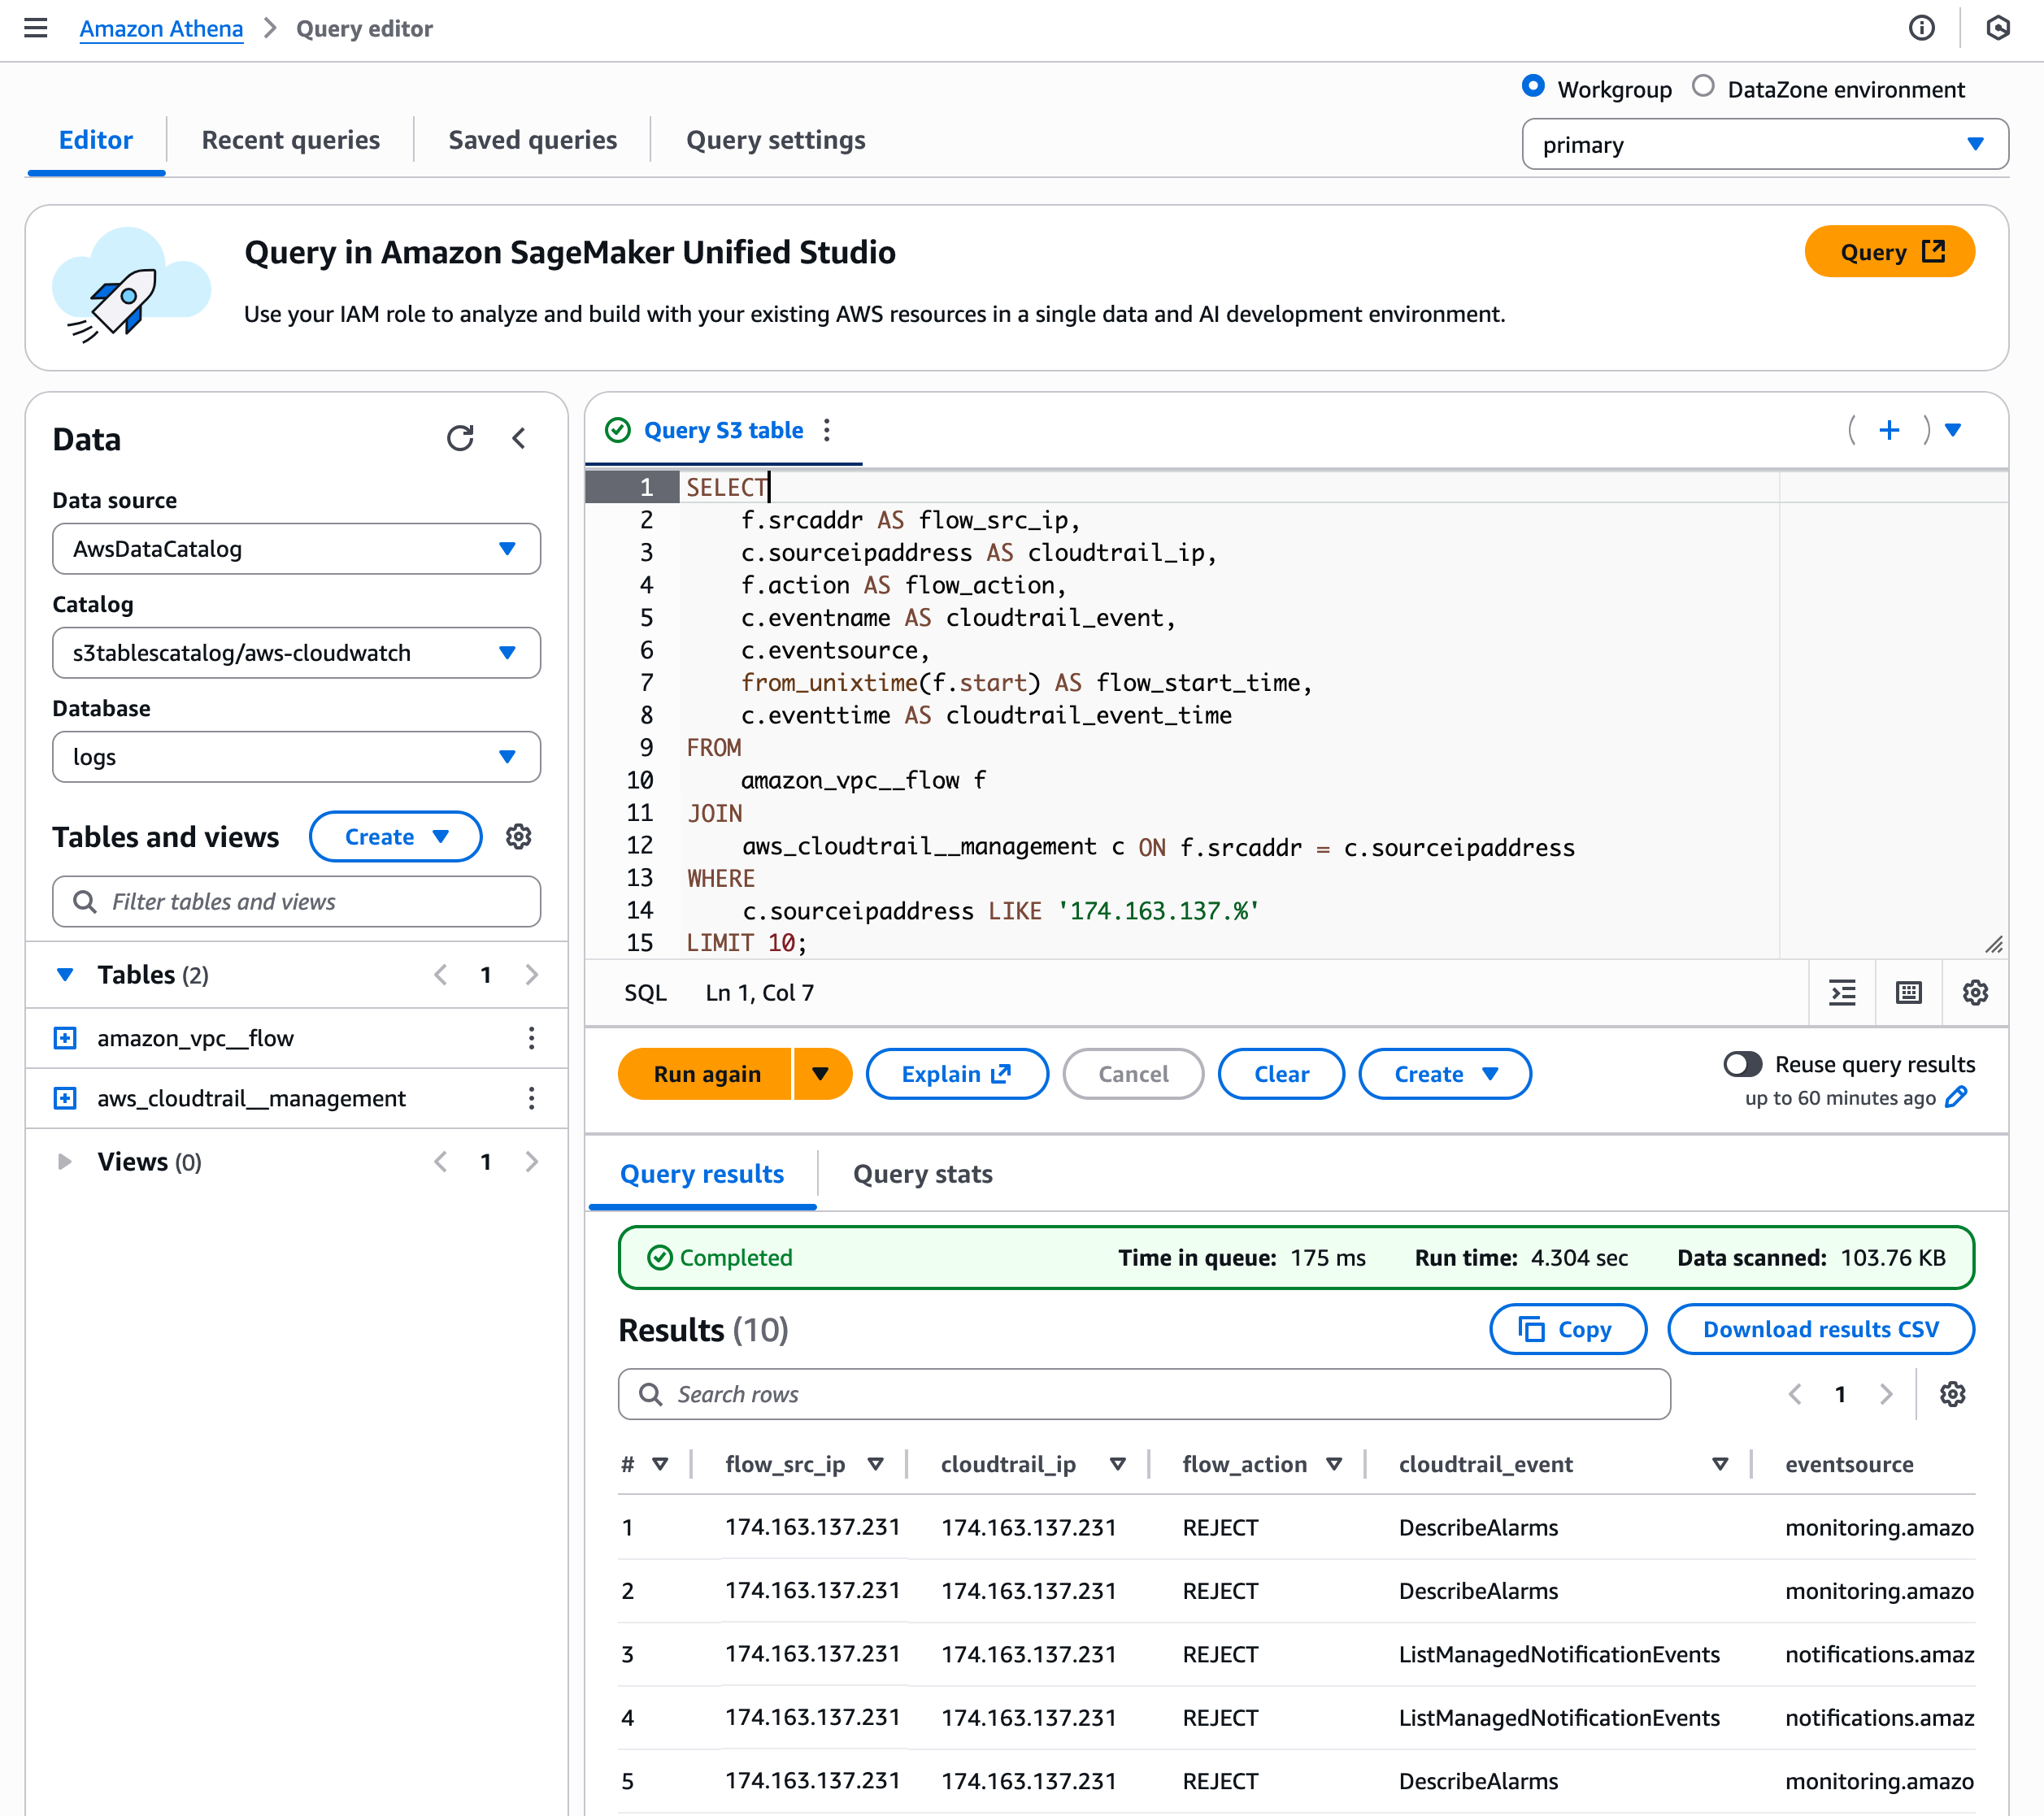This screenshot has height=1816, width=2044.
Task: Open Tables and views settings gear
Action: coord(518,836)
